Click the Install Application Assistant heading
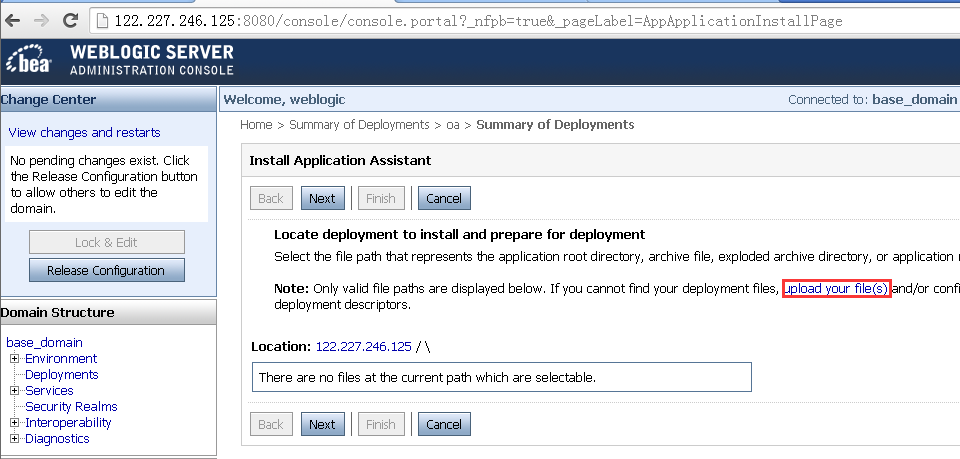Image resolution: width=960 pixels, height=459 pixels. pyautogui.click(x=340, y=160)
